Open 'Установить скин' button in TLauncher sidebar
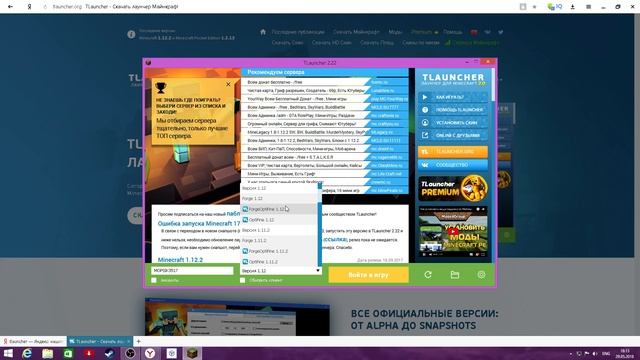The height and width of the screenshot is (360, 640). pos(453,122)
